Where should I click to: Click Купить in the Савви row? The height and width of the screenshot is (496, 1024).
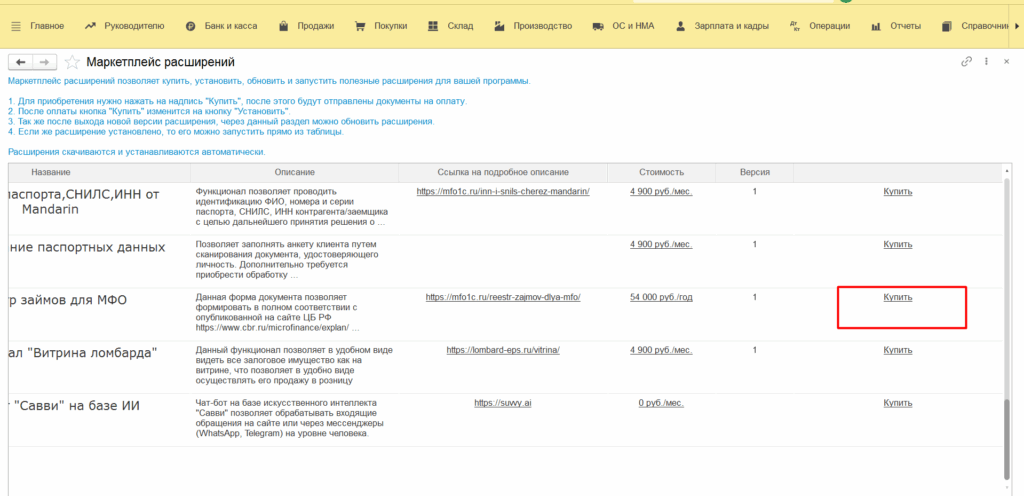click(x=898, y=403)
